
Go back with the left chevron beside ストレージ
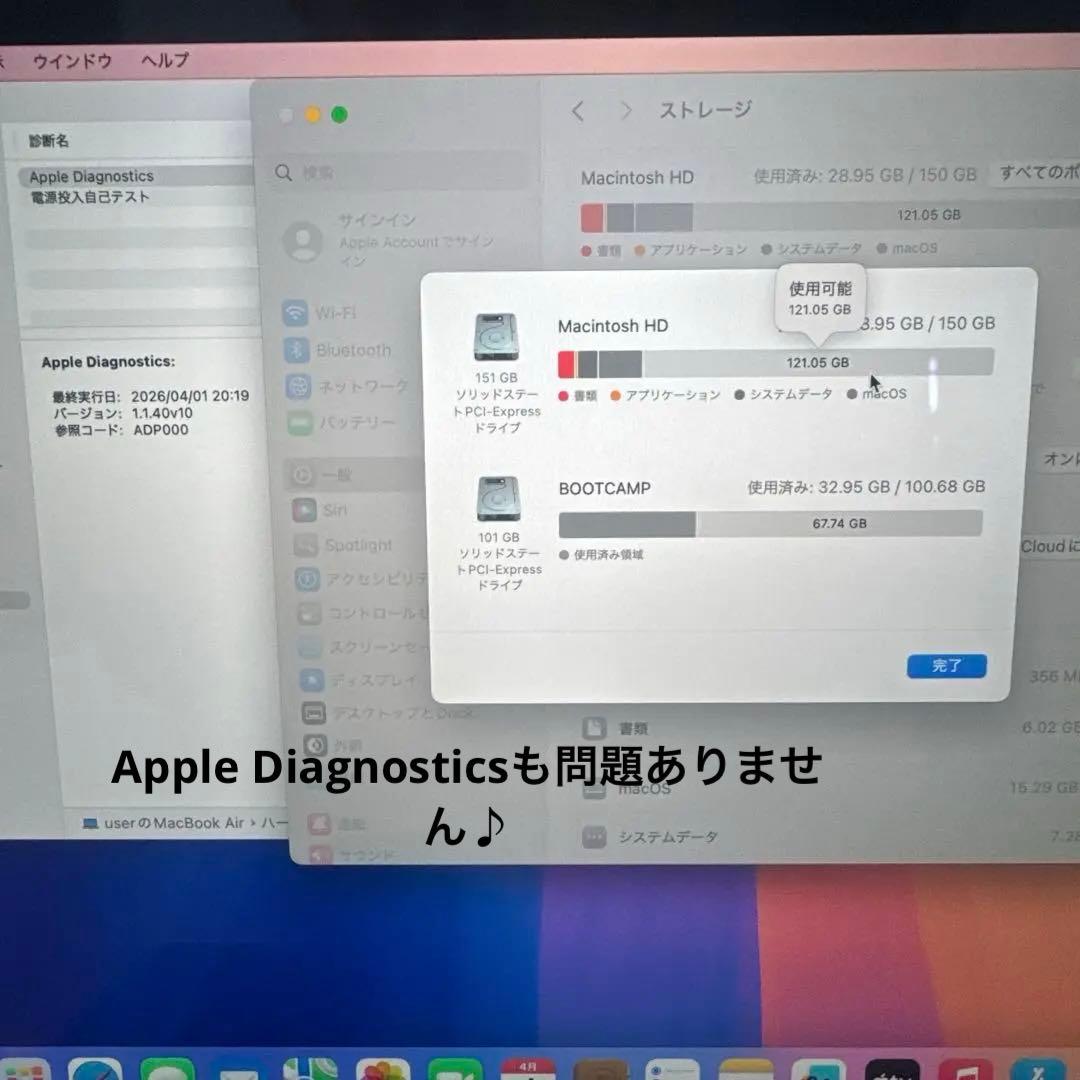point(579,111)
